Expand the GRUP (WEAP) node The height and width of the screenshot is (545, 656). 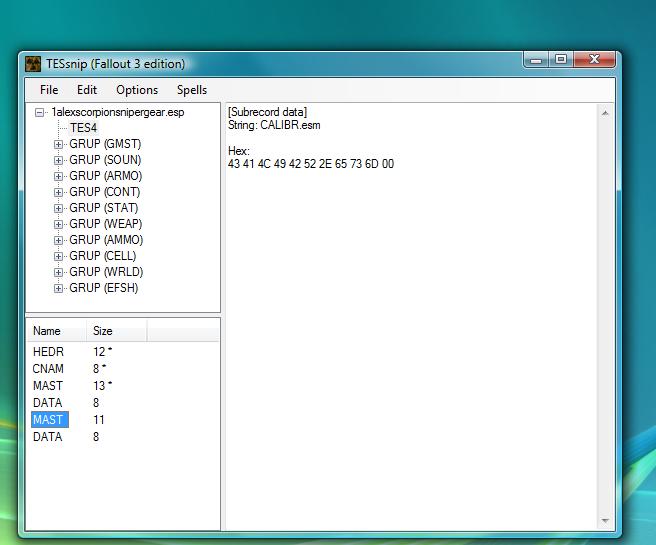[x=58, y=224]
